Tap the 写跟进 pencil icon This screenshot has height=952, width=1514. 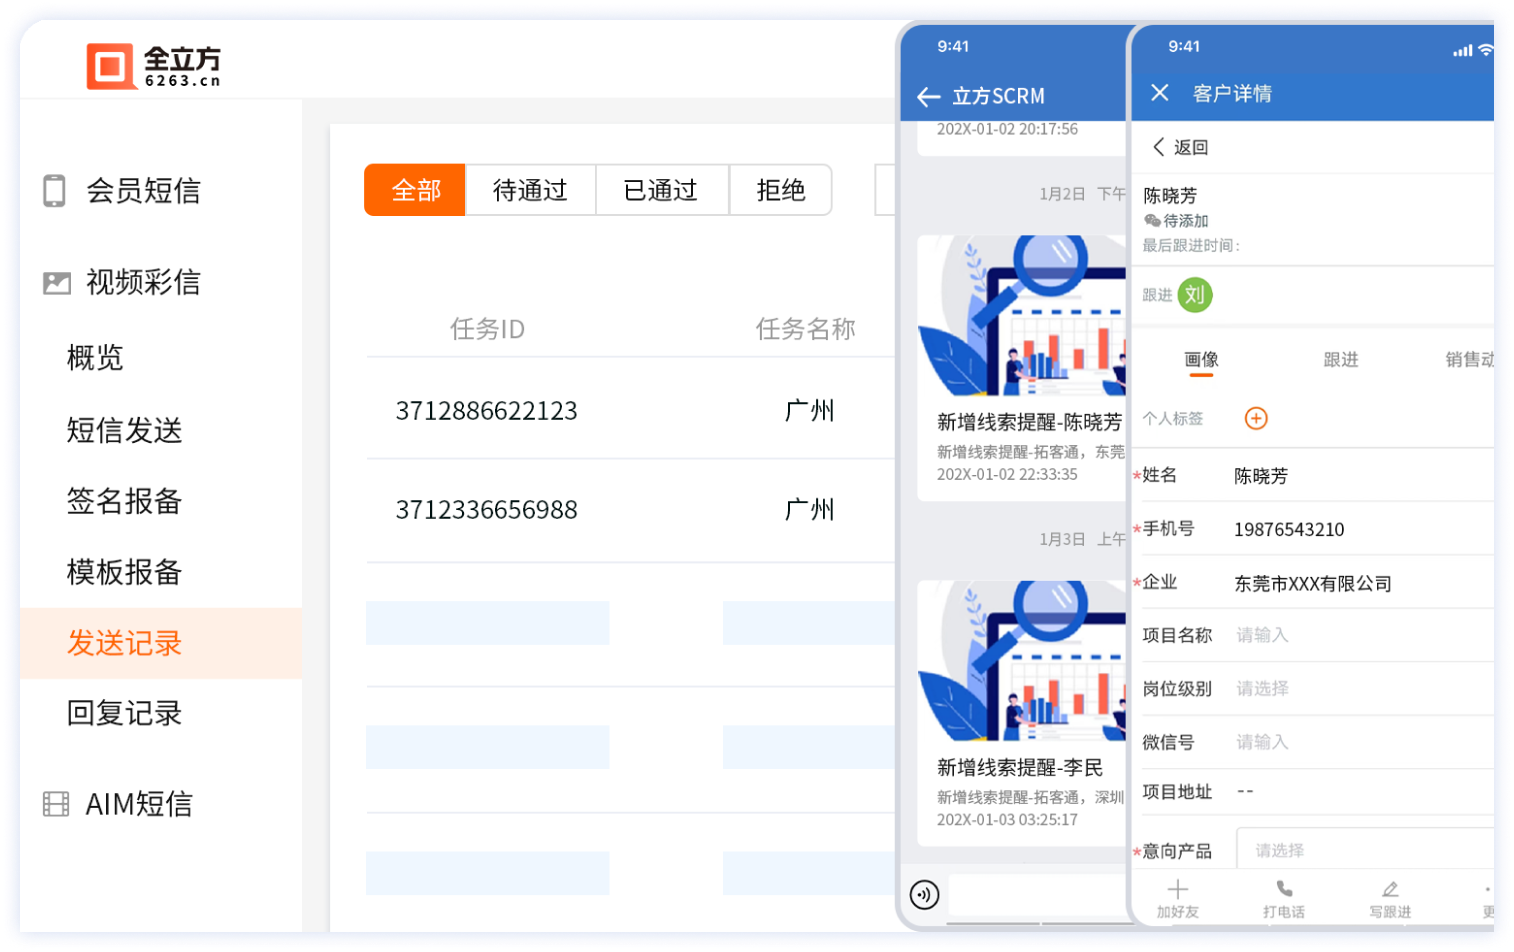tap(1390, 889)
